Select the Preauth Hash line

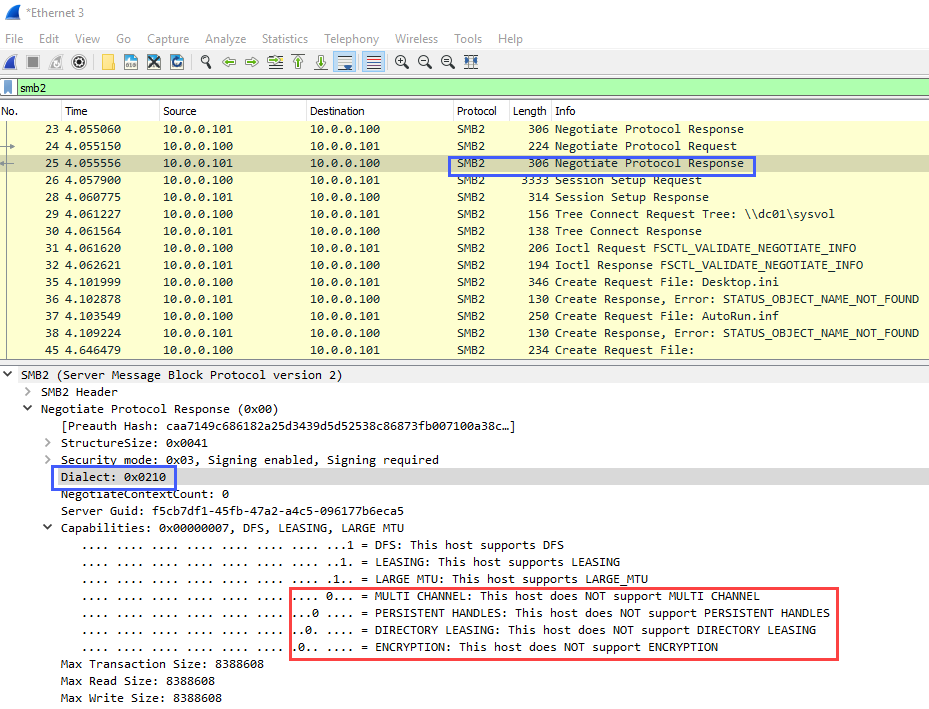288,426
